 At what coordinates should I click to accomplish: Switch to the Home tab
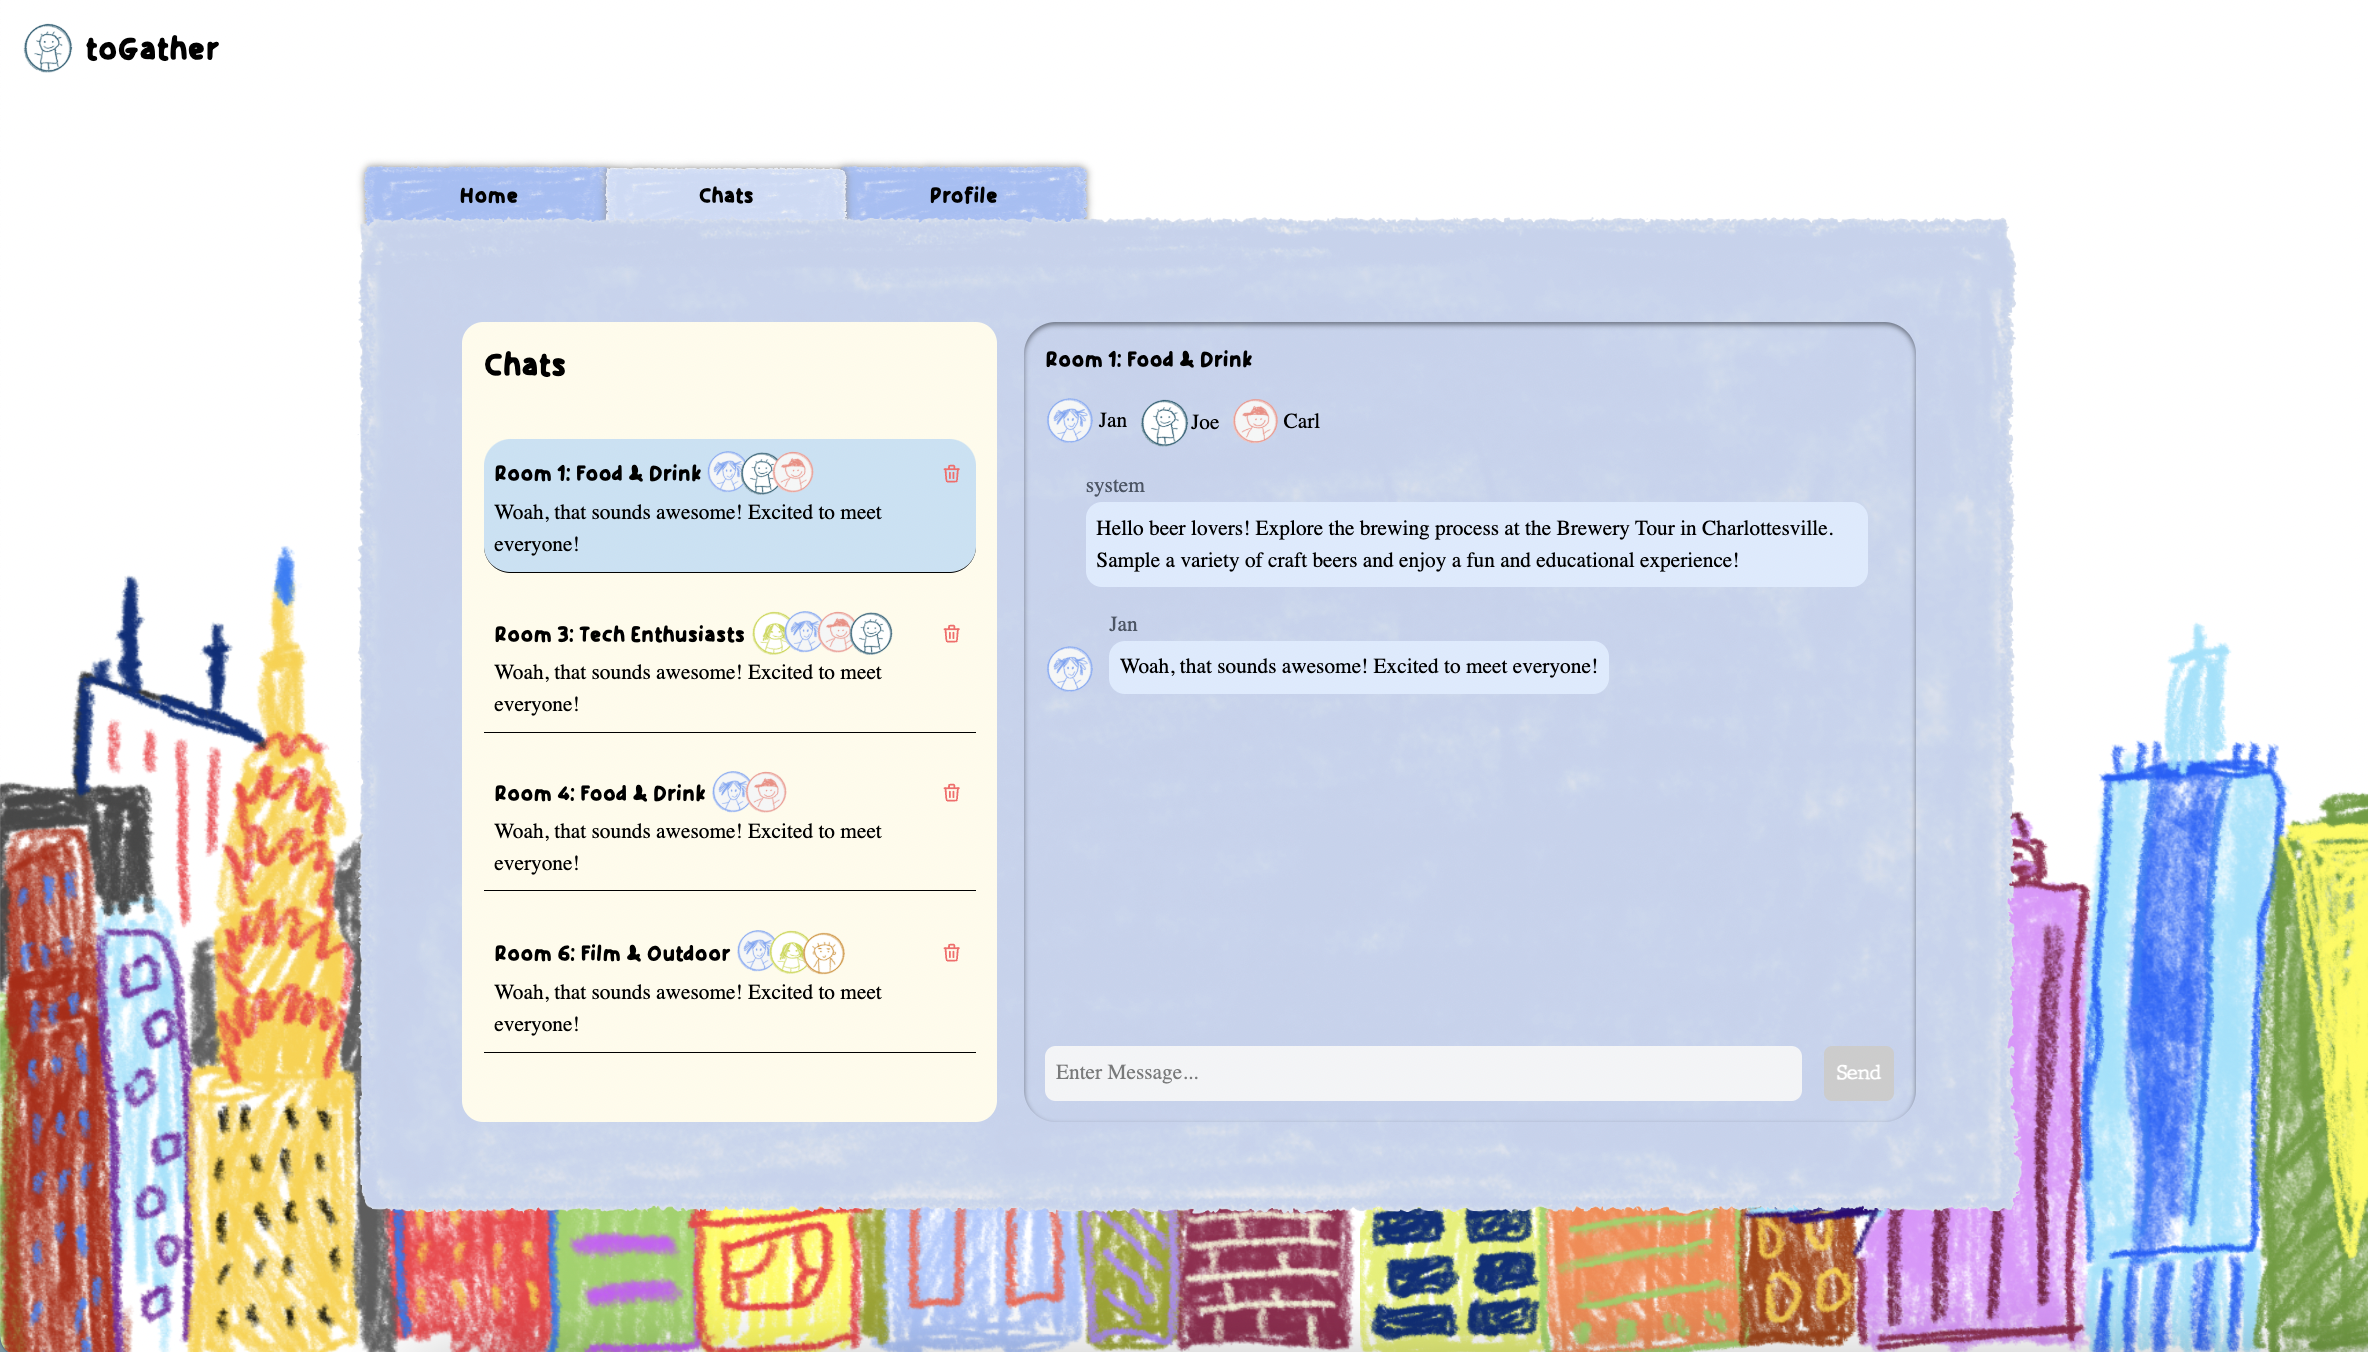pos(488,196)
